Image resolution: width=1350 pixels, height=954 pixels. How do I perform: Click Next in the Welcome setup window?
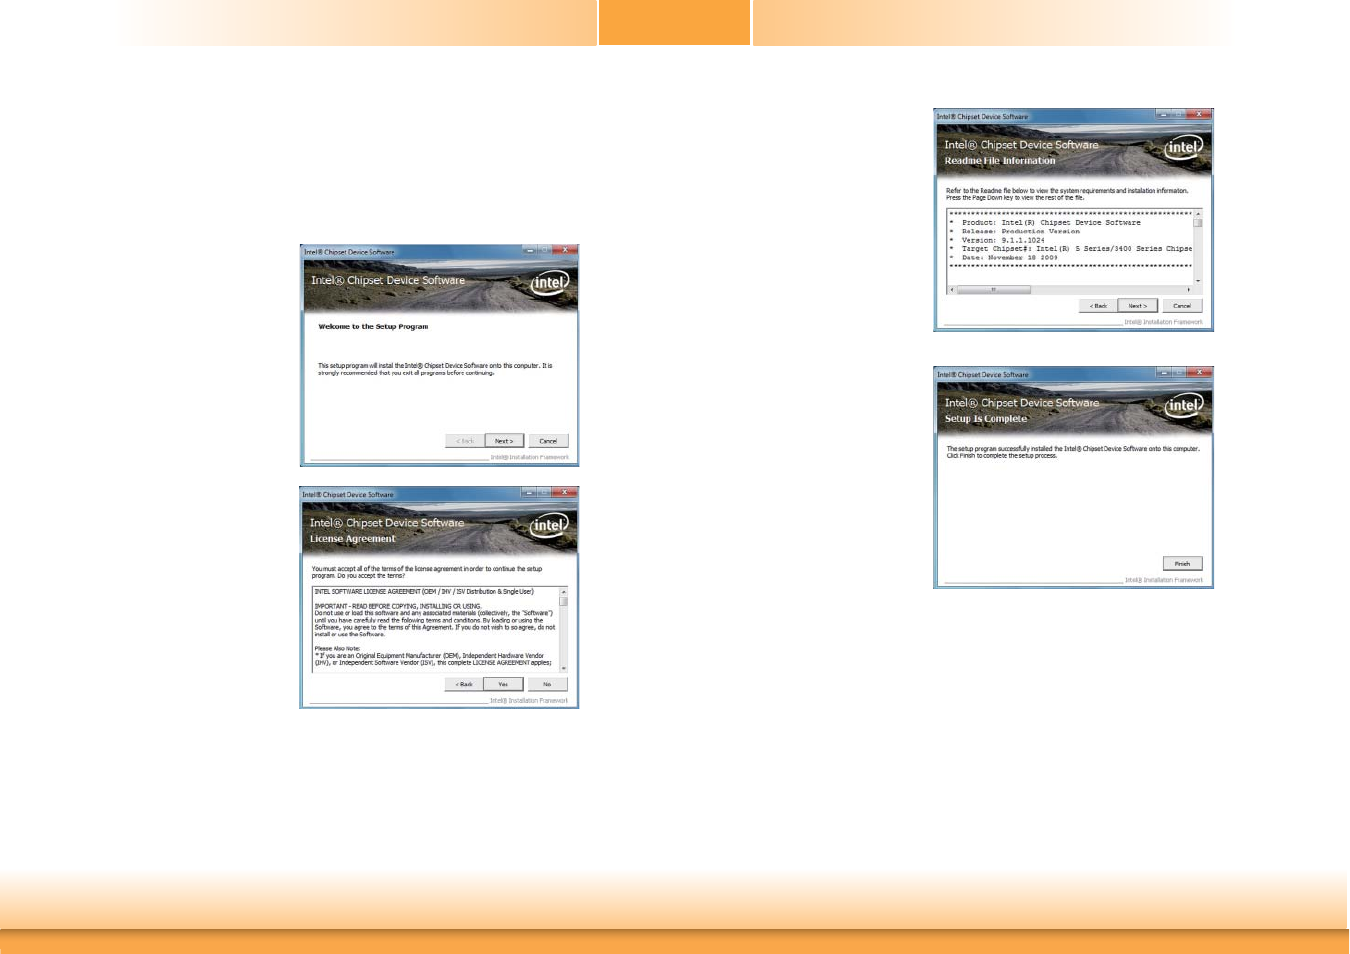(504, 441)
